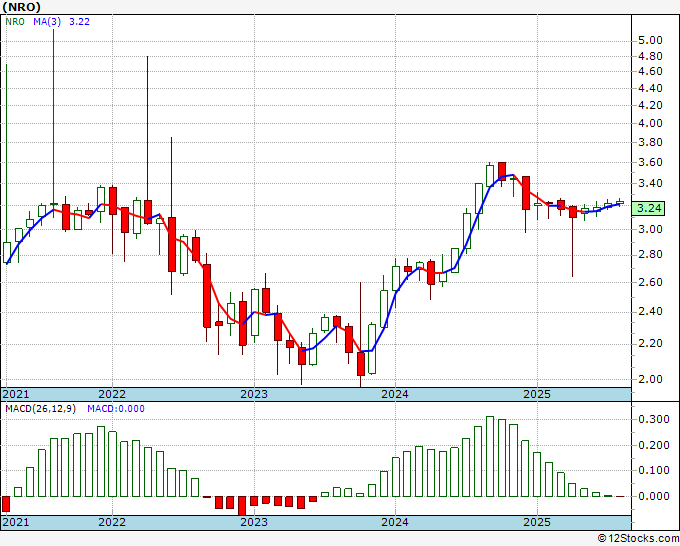
Task: Select 2025 on the price chart timeline
Action: [x=537, y=394]
